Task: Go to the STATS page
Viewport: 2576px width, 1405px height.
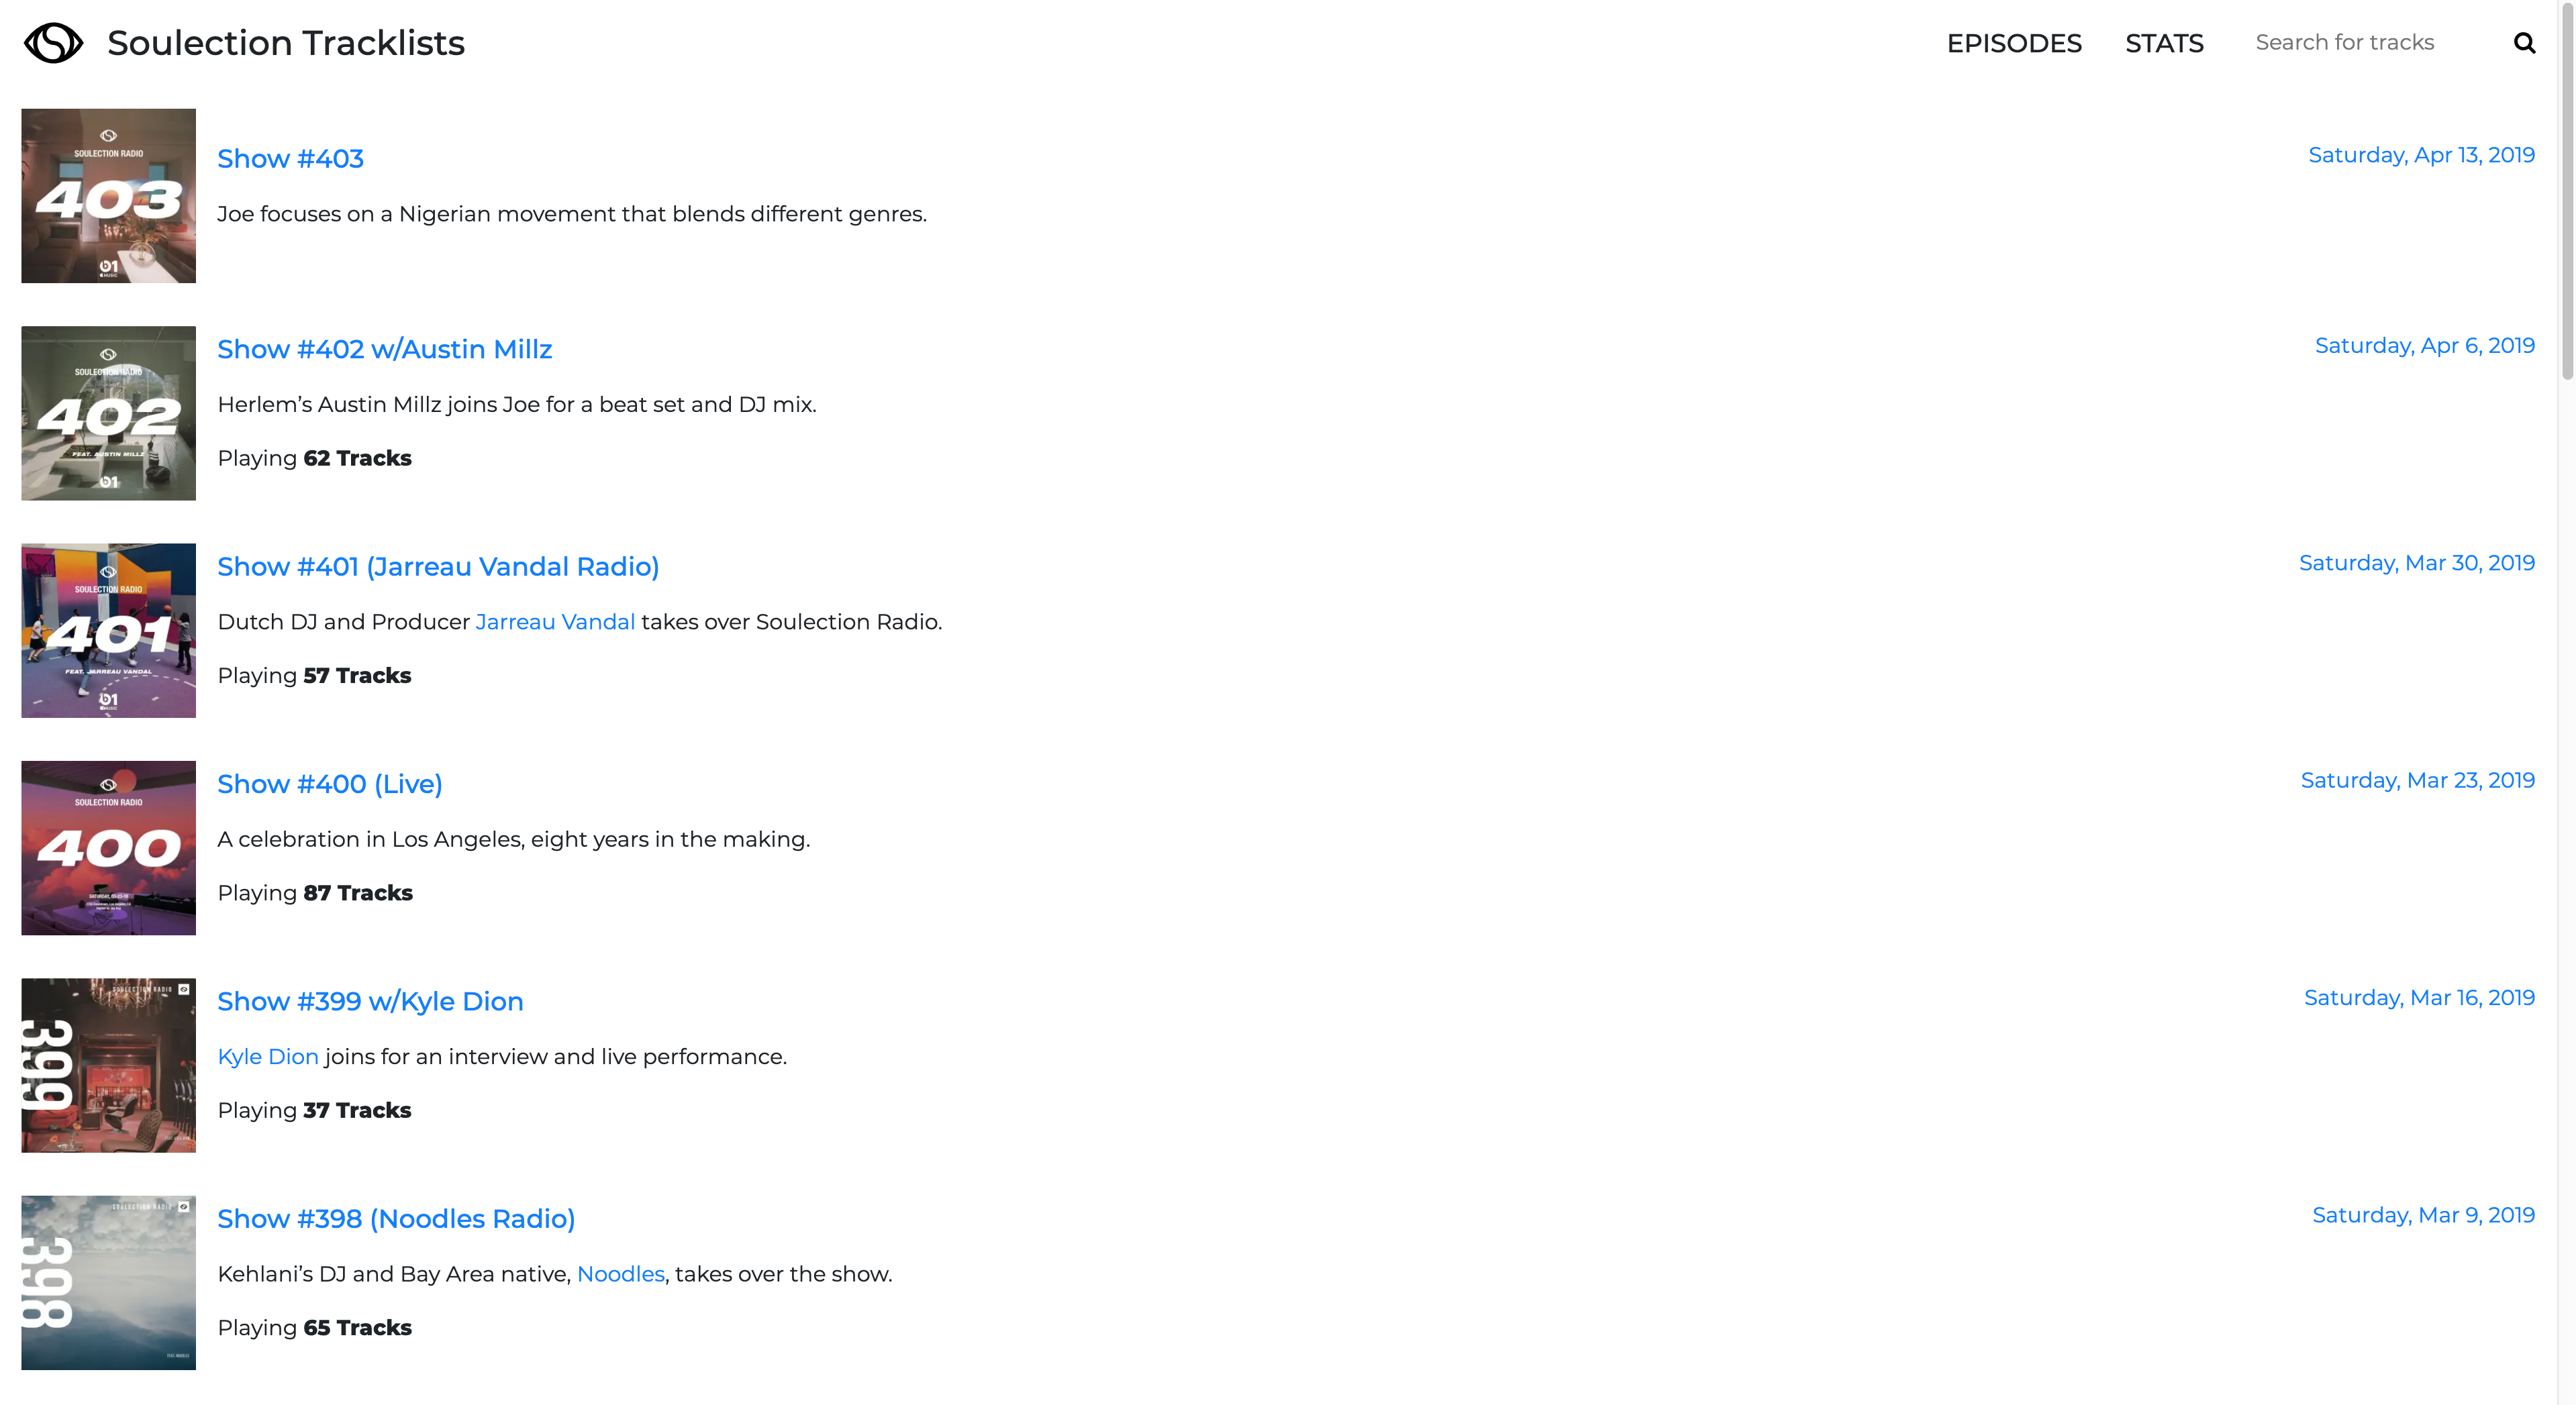Action: pyautogui.click(x=2164, y=43)
